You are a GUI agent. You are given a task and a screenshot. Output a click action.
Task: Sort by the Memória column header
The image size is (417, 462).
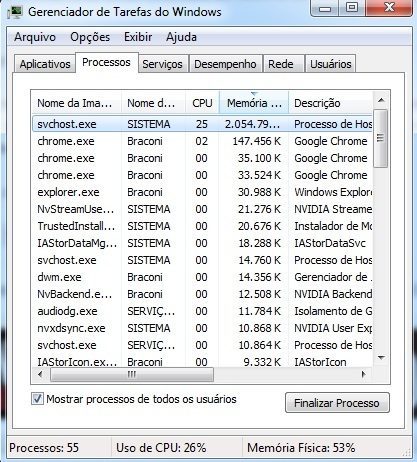tap(254, 103)
